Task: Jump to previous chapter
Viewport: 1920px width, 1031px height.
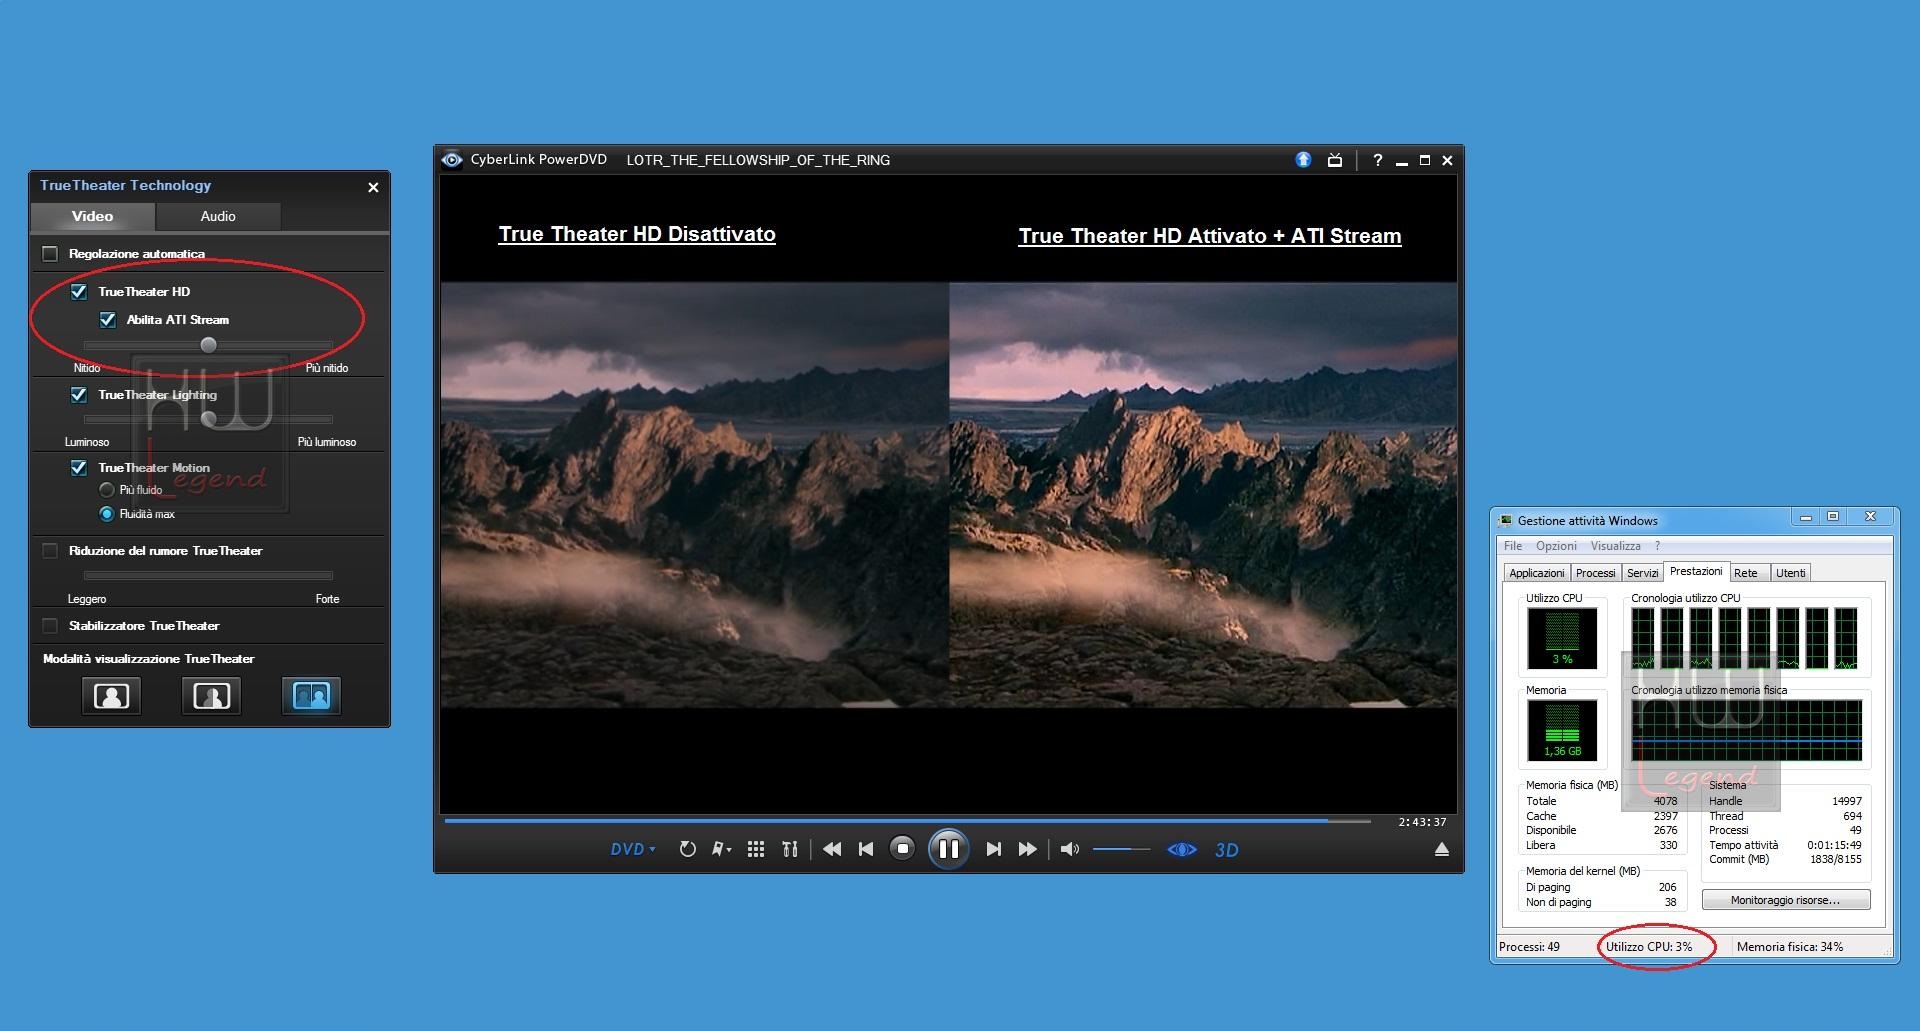Action: tap(866, 849)
